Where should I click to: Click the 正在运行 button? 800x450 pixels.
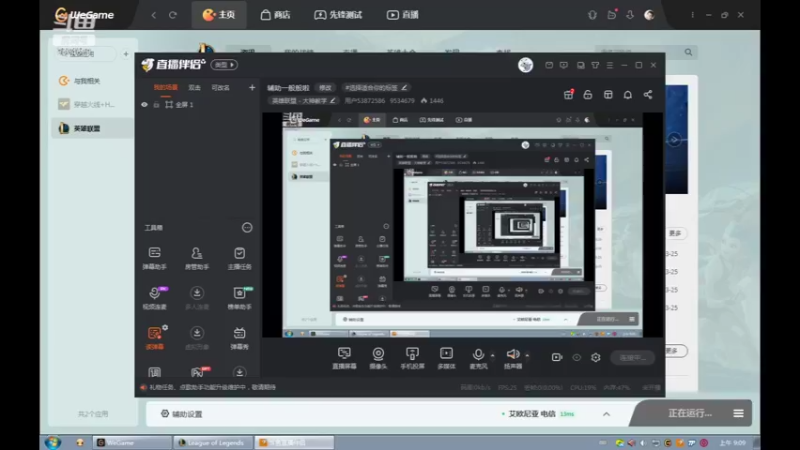point(690,413)
